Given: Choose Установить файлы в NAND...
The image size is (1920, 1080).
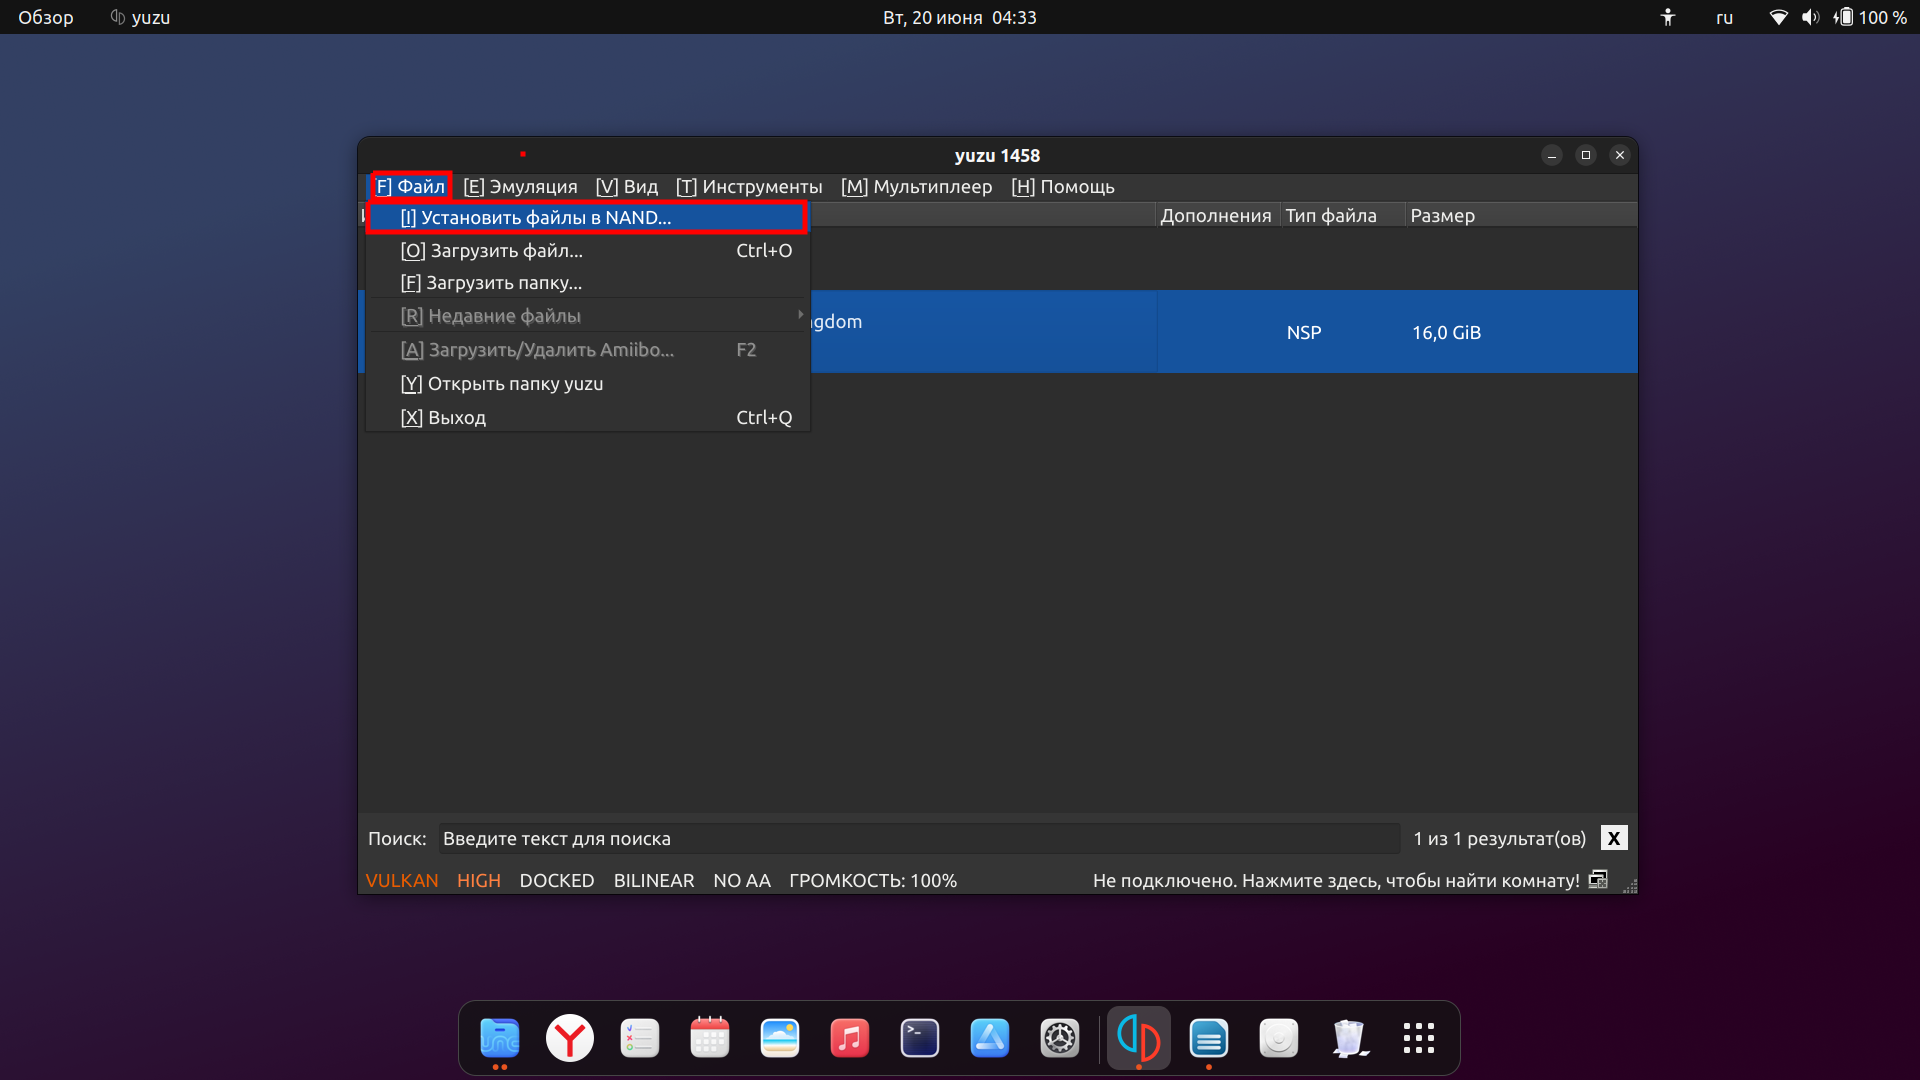Looking at the screenshot, I should click(x=588, y=217).
